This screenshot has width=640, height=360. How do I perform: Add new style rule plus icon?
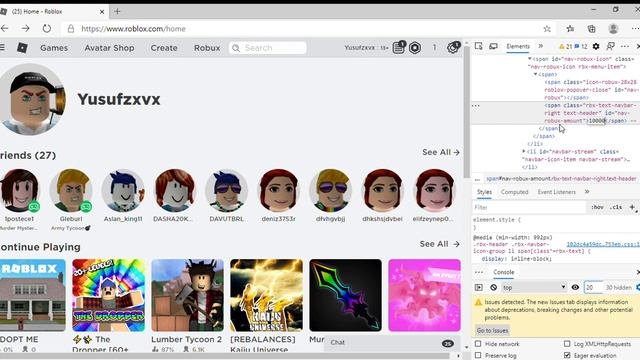click(x=632, y=207)
